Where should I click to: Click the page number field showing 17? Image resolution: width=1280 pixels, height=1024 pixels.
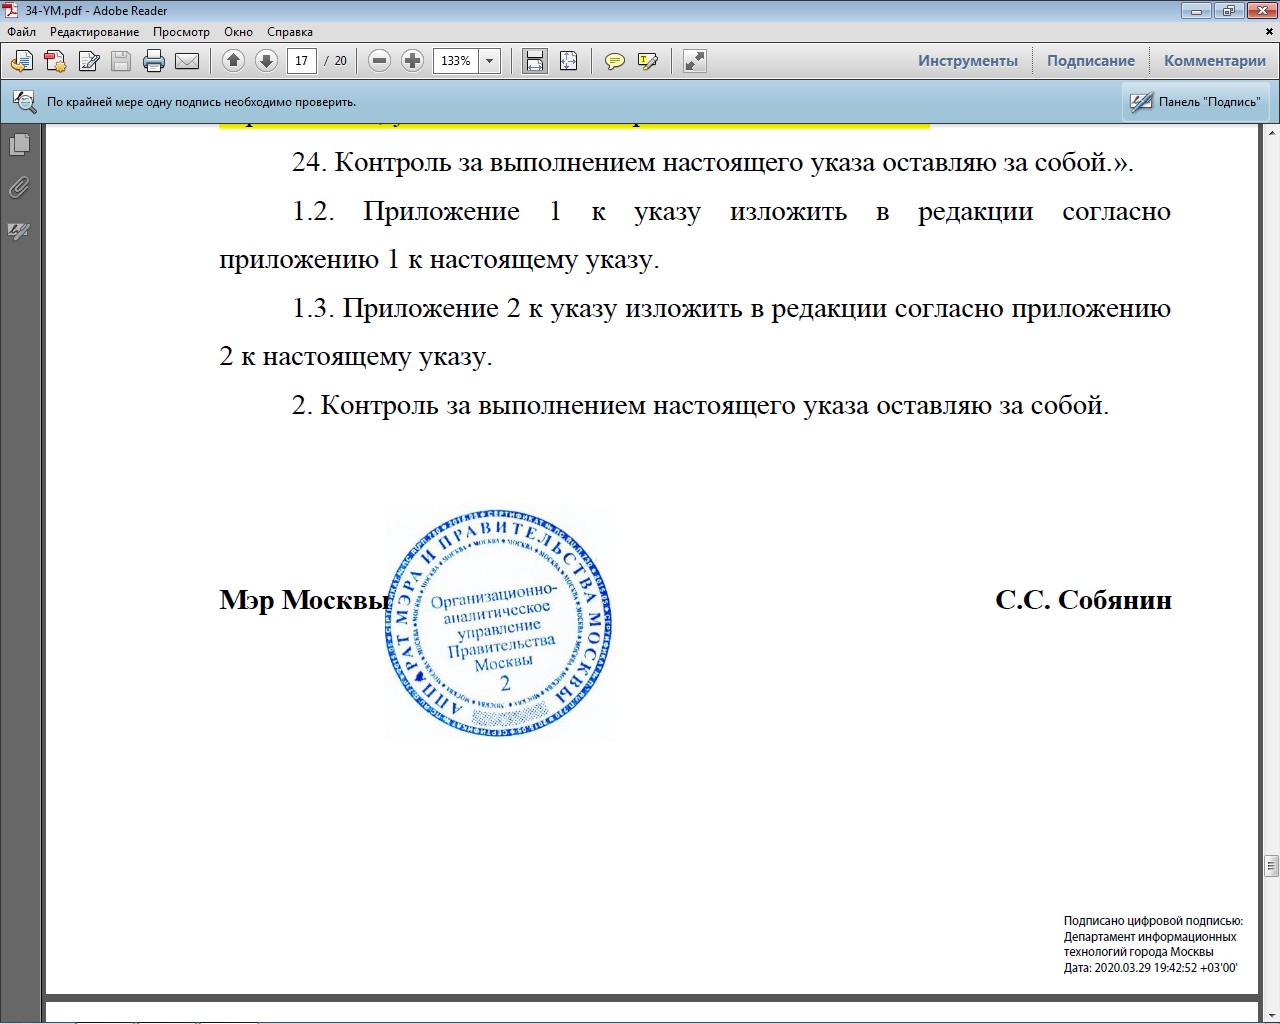click(302, 61)
